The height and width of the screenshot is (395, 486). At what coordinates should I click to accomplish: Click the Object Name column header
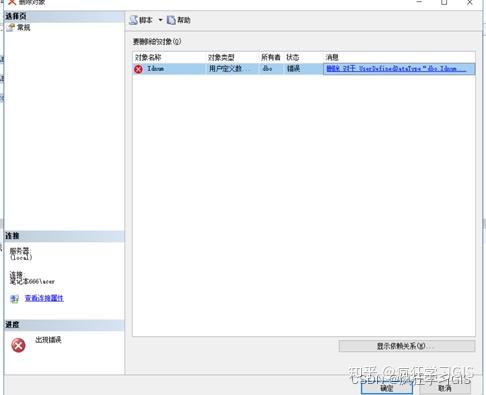(148, 57)
